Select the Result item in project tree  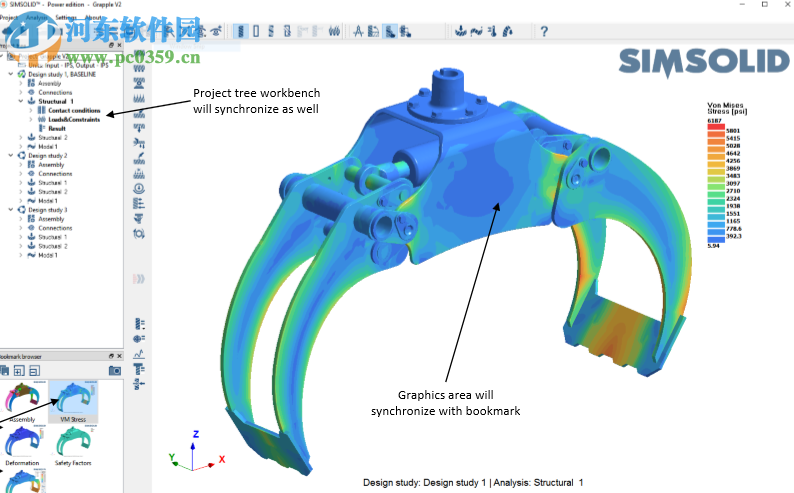pyautogui.click(x=57, y=129)
